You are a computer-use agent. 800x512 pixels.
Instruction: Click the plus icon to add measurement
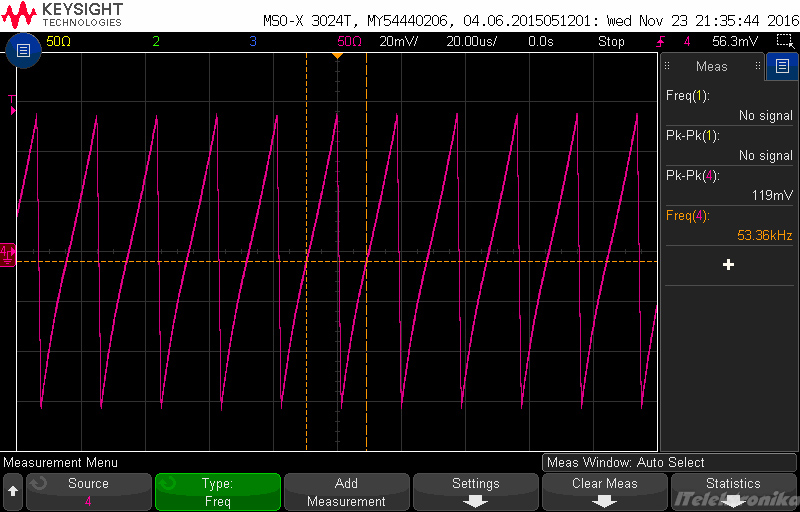point(729,265)
